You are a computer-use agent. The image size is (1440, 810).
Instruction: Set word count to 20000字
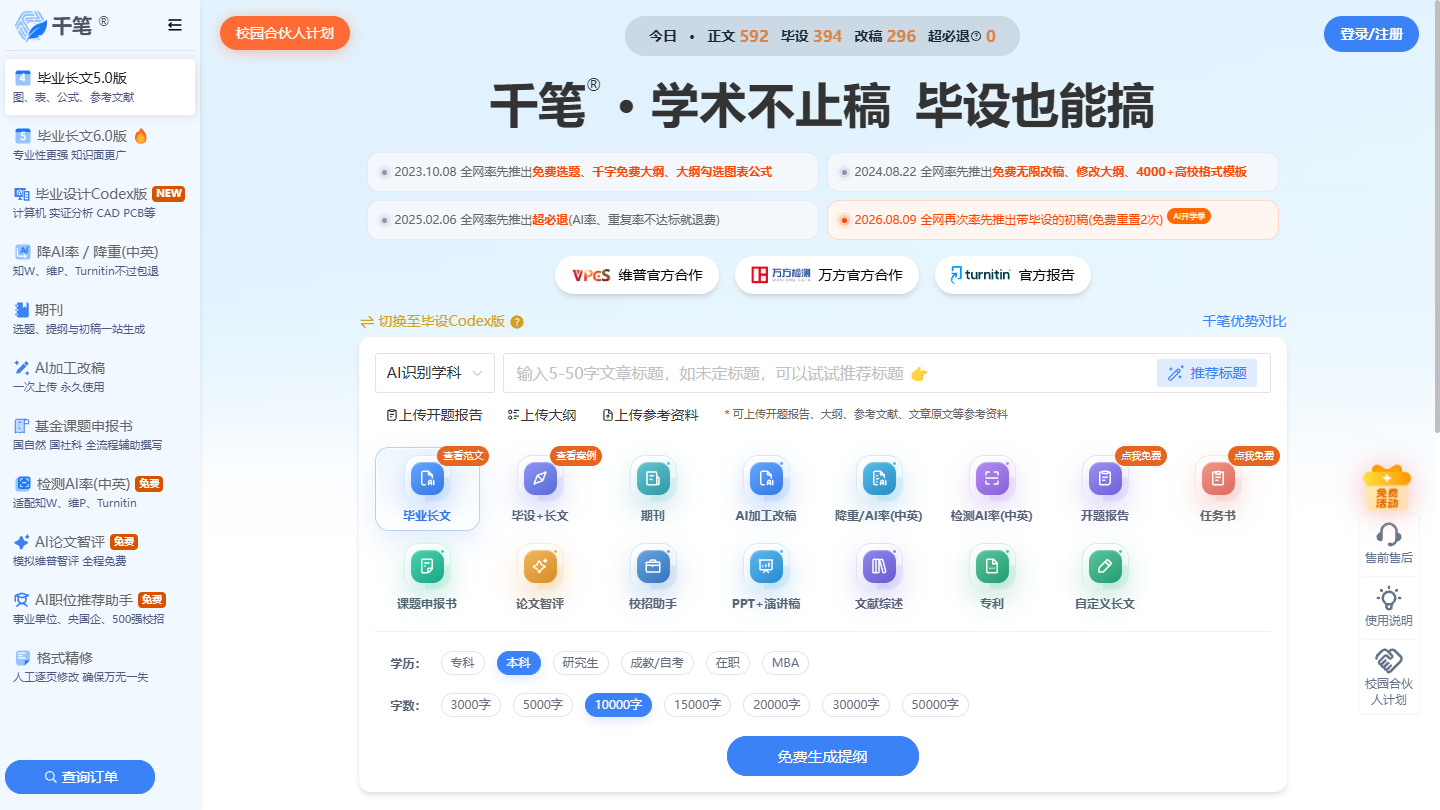click(777, 705)
